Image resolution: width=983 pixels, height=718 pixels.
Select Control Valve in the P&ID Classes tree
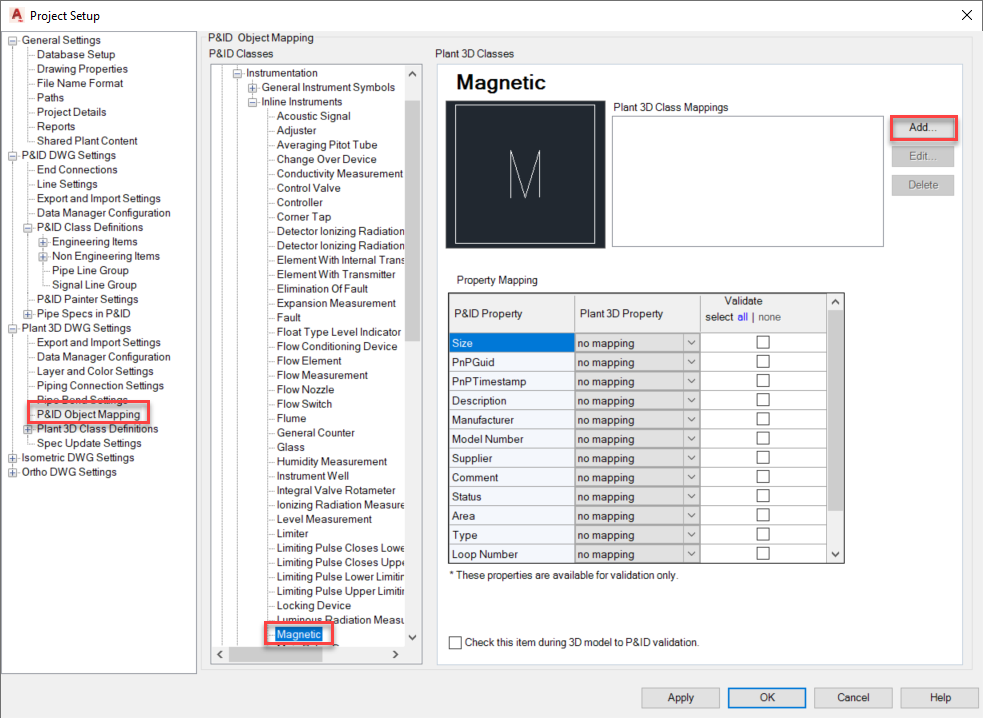(307, 187)
